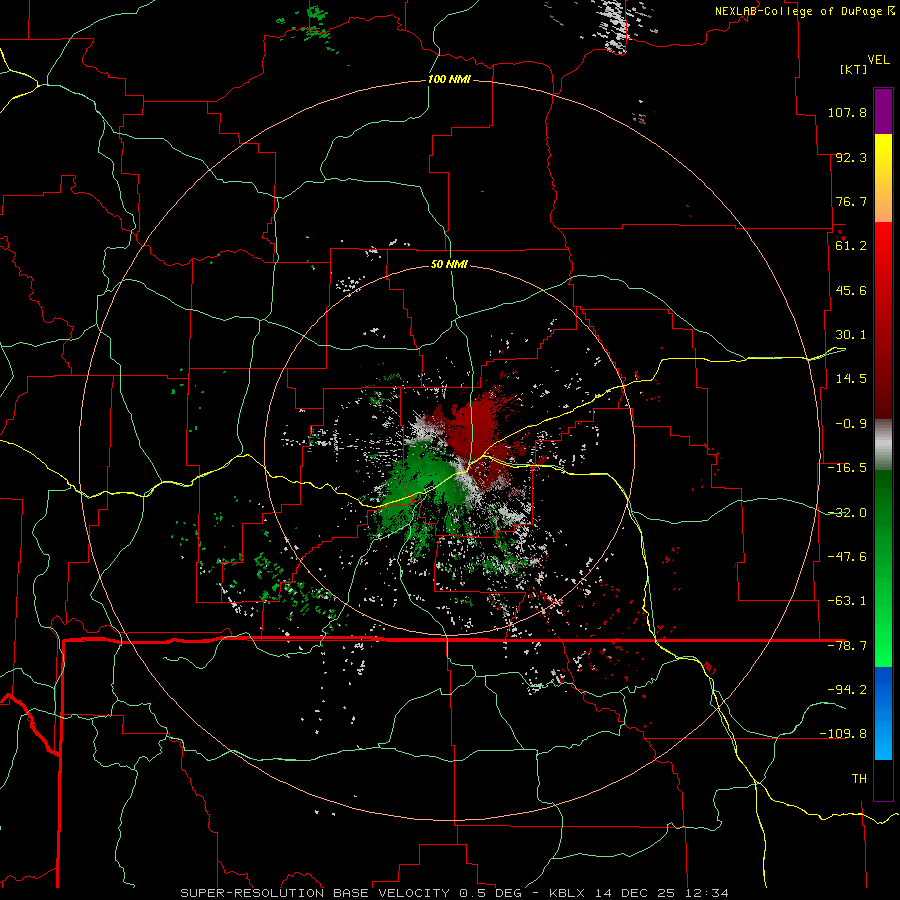
Task: Select the -16.5 velocity scale value
Action: (x=847, y=468)
